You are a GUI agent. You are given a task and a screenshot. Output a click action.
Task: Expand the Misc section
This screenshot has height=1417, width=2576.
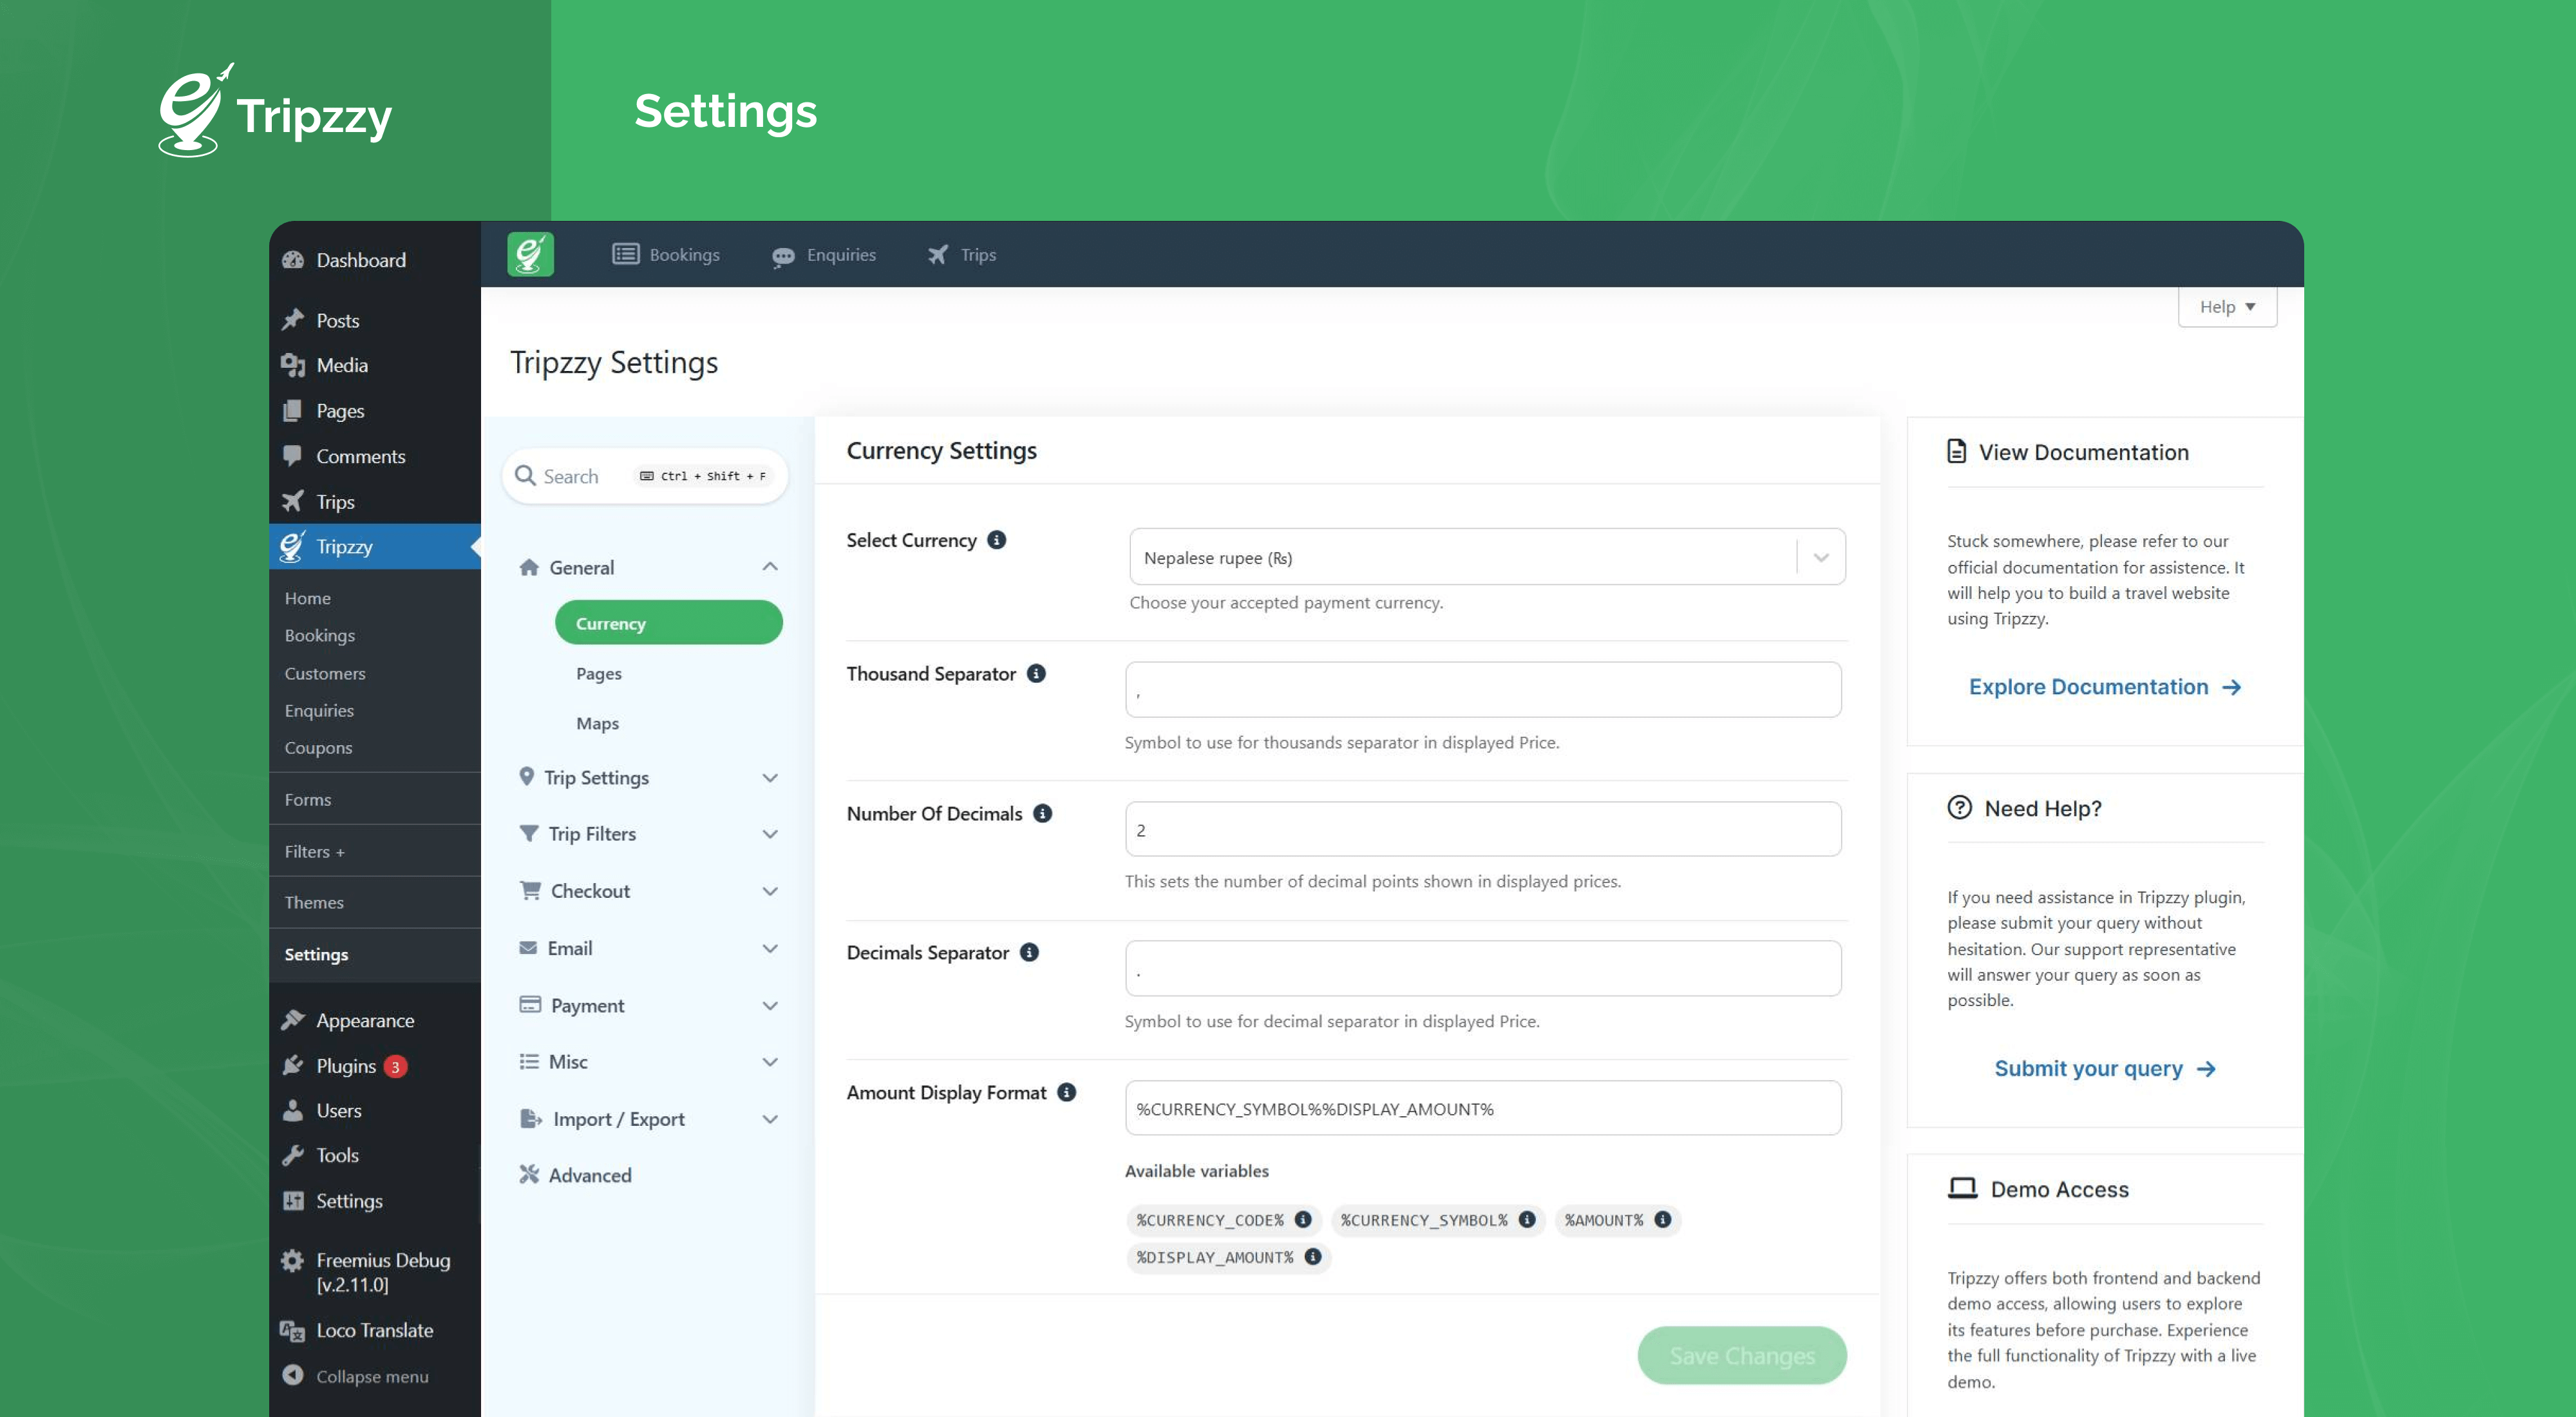[x=647, y=1062]
